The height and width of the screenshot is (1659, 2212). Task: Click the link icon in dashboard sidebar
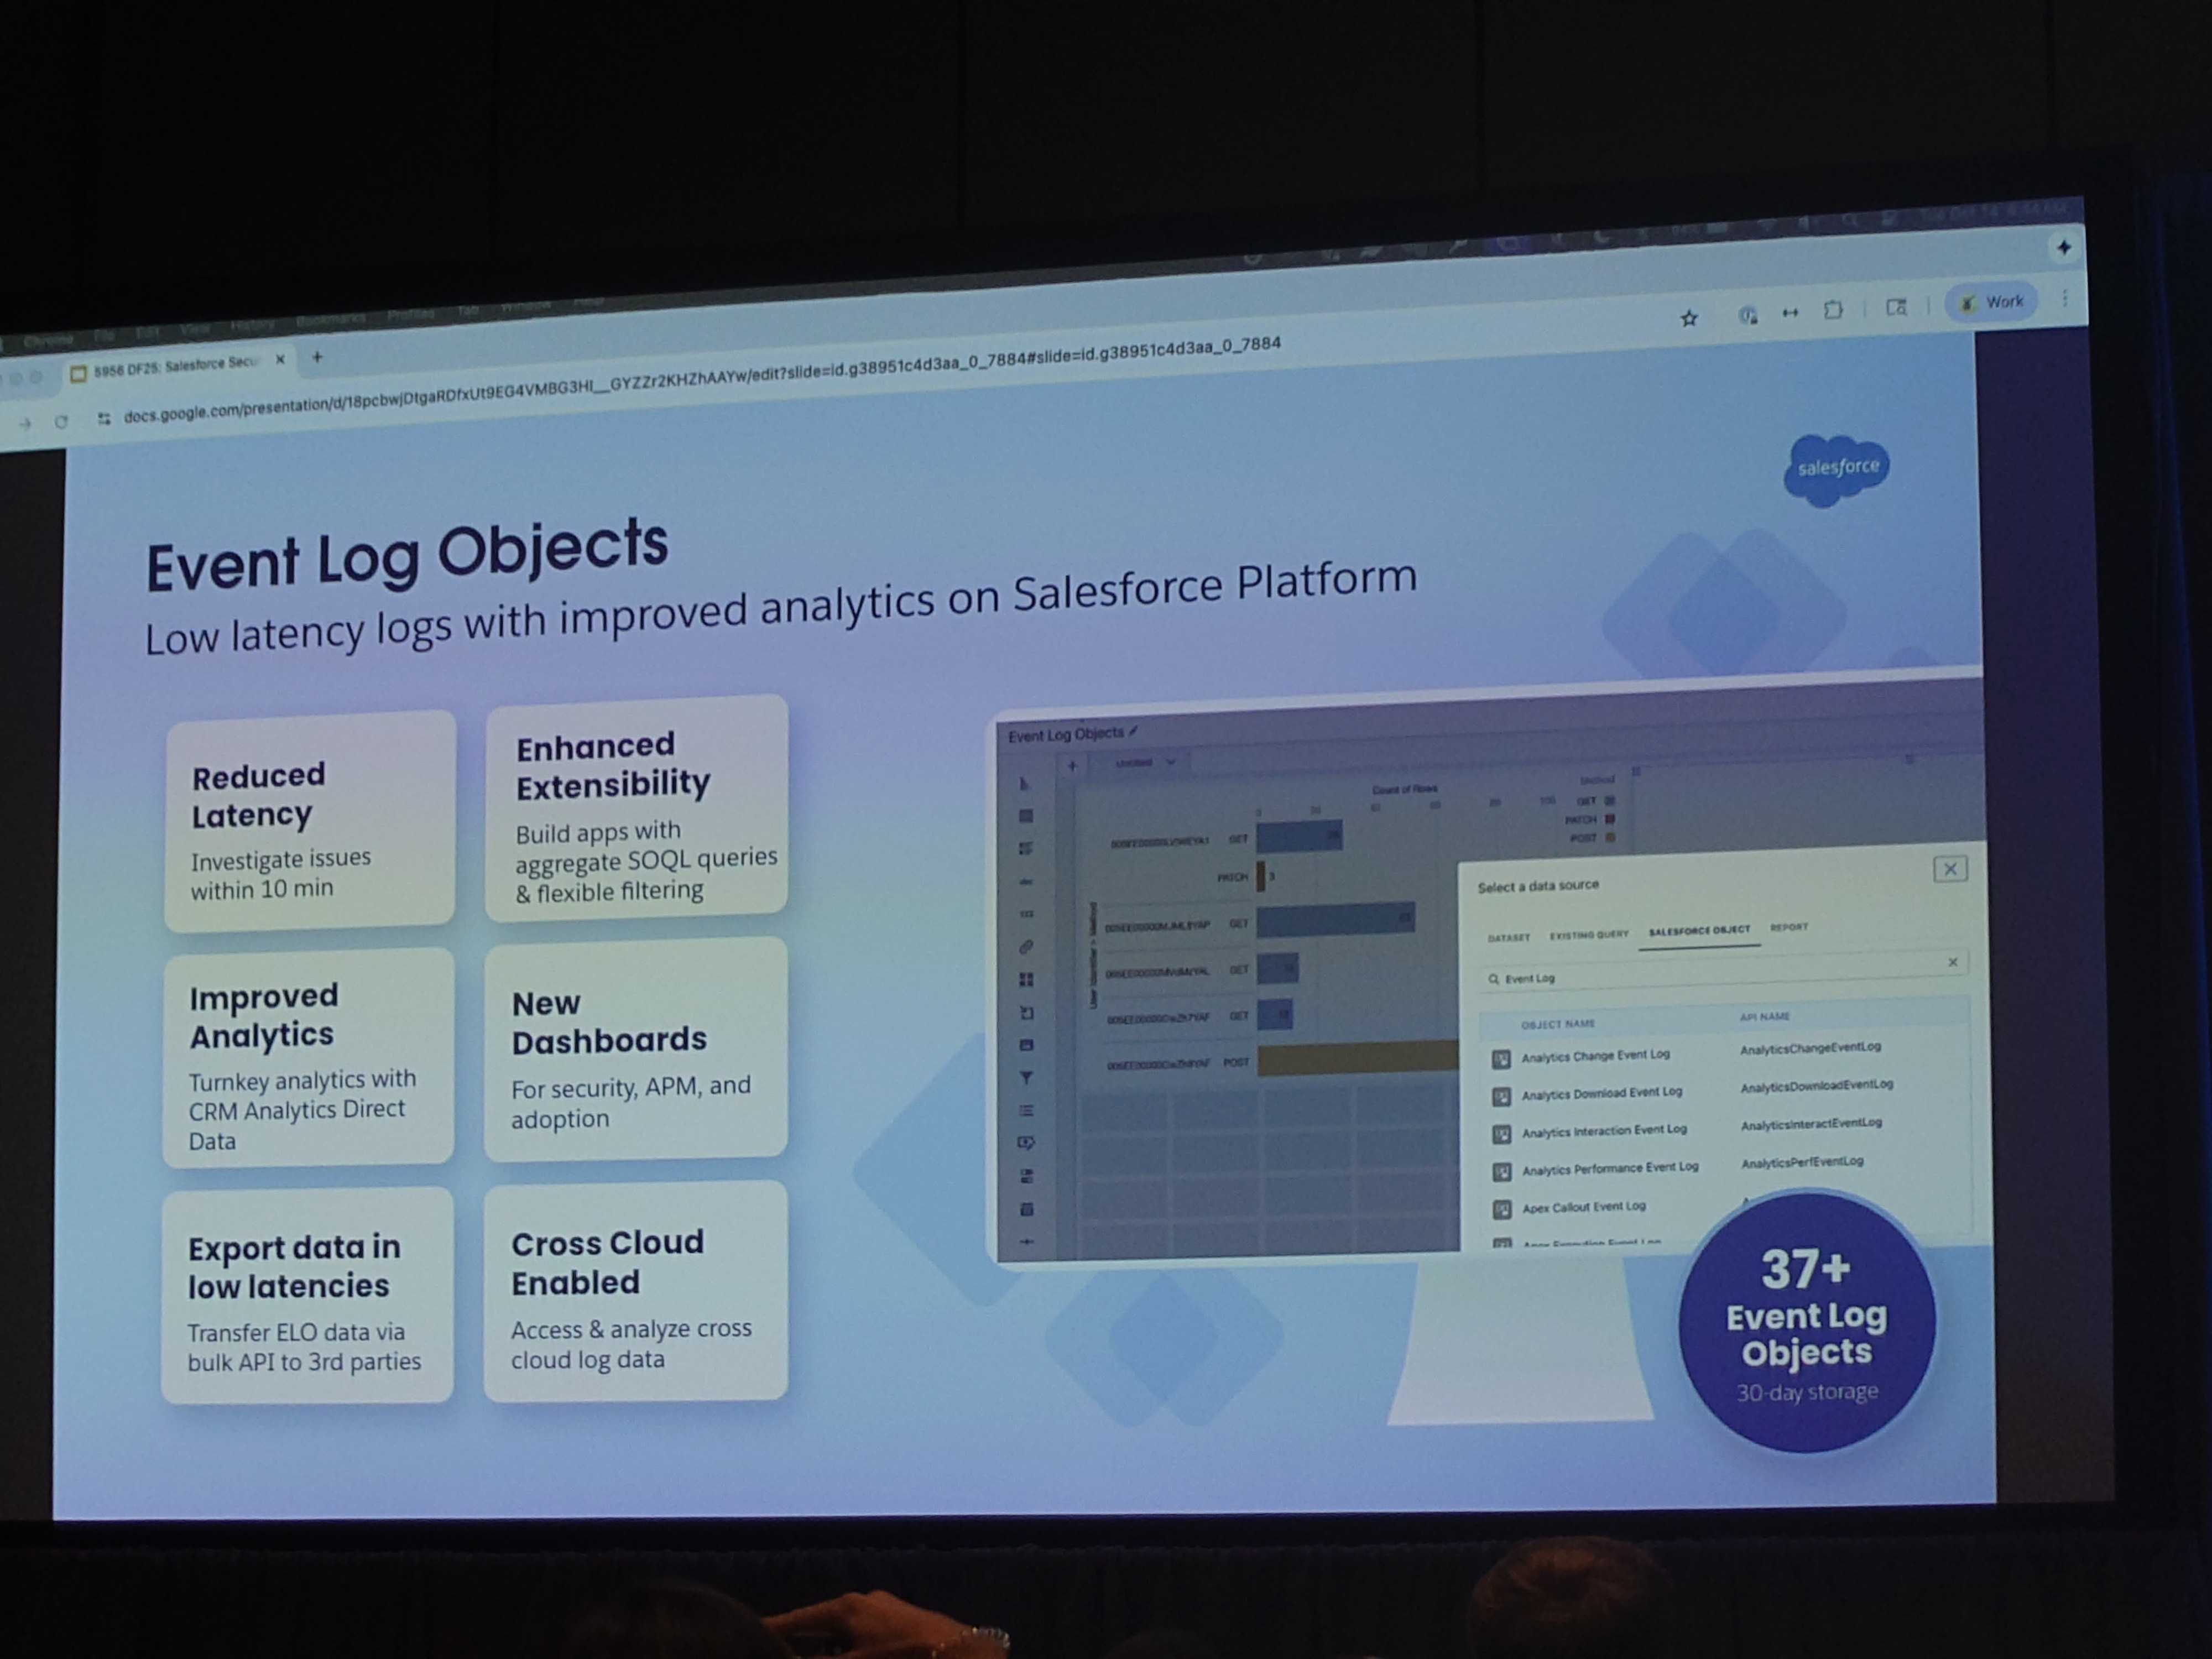1026,946
